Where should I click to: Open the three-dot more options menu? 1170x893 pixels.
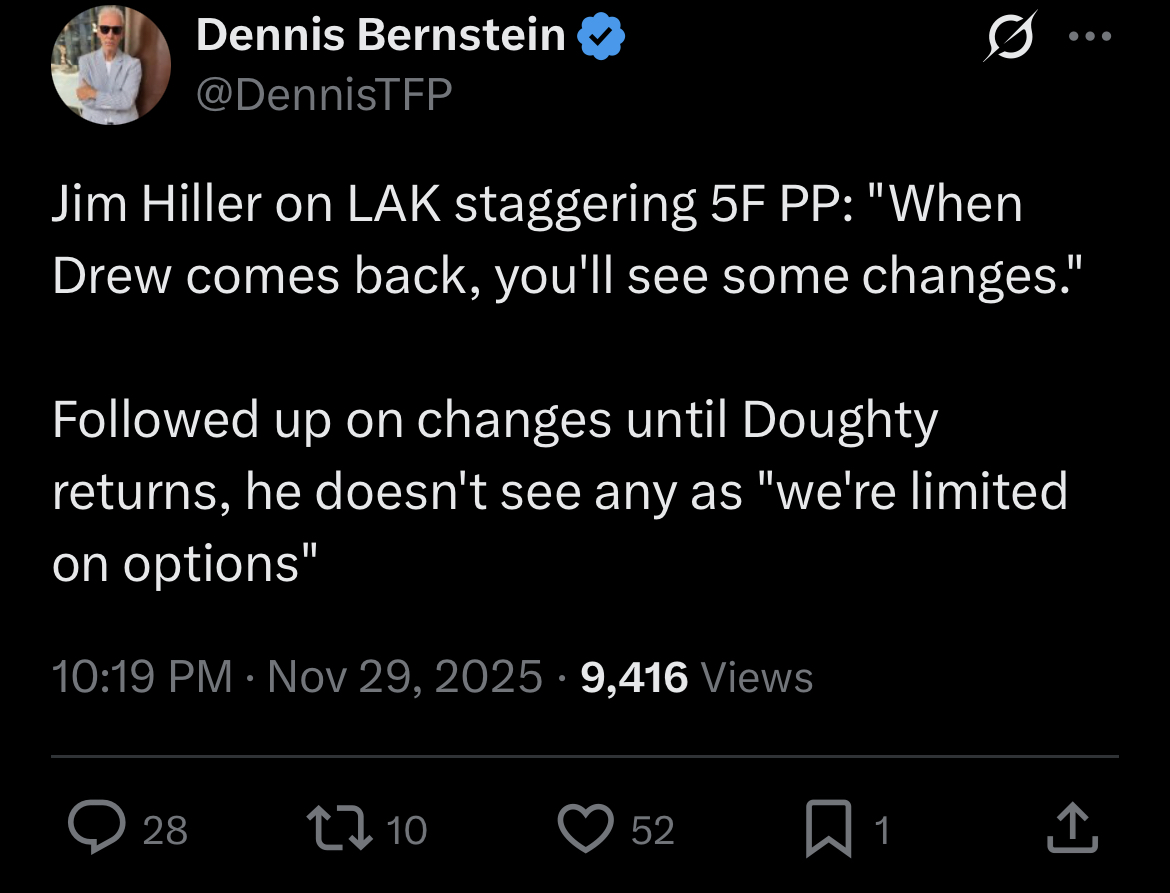coord(1090,37)
